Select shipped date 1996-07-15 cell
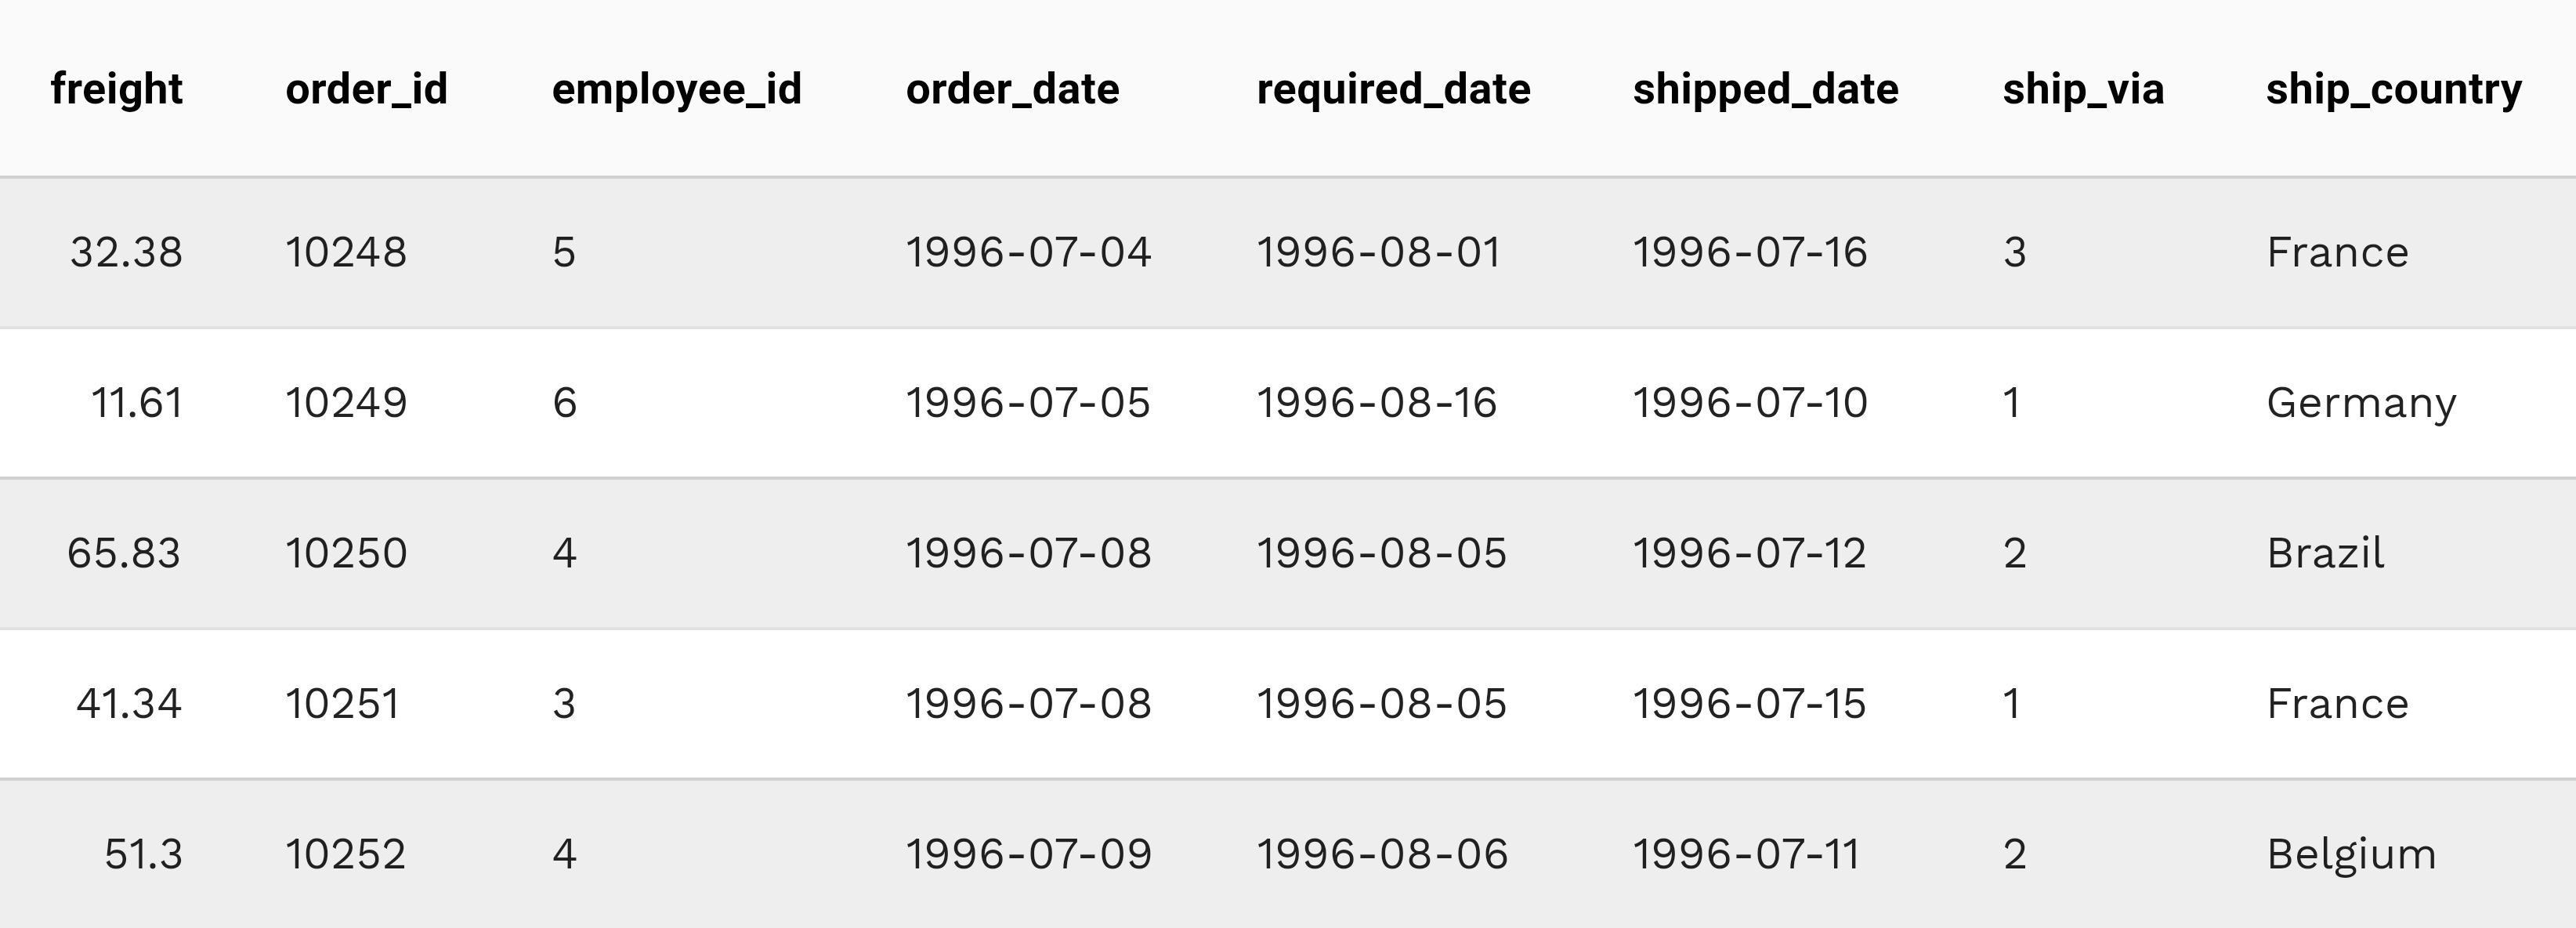This screenshot has width=2576, height=928. 1749,704
